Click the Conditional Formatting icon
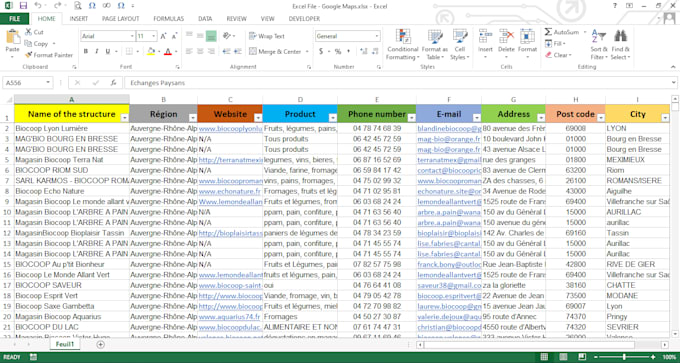The width and height of the screenshot is (680, 363). coord(403,36)
